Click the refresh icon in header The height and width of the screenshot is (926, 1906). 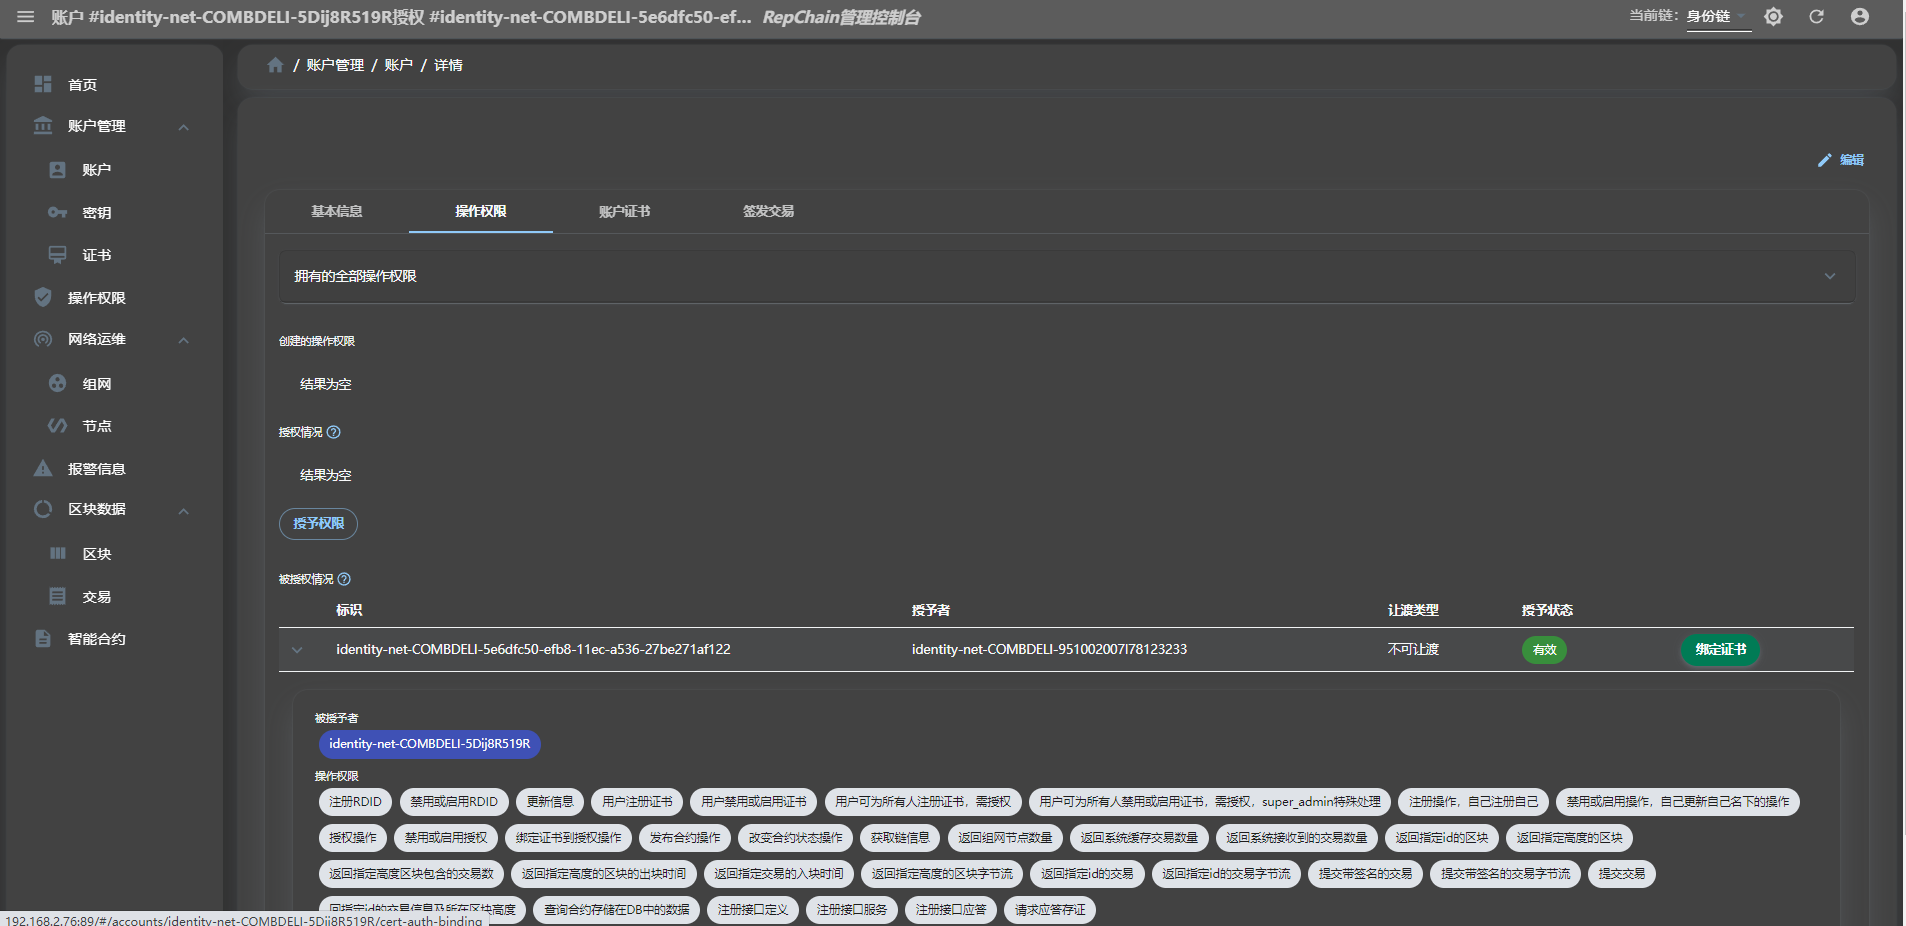tap(1816, 17)
